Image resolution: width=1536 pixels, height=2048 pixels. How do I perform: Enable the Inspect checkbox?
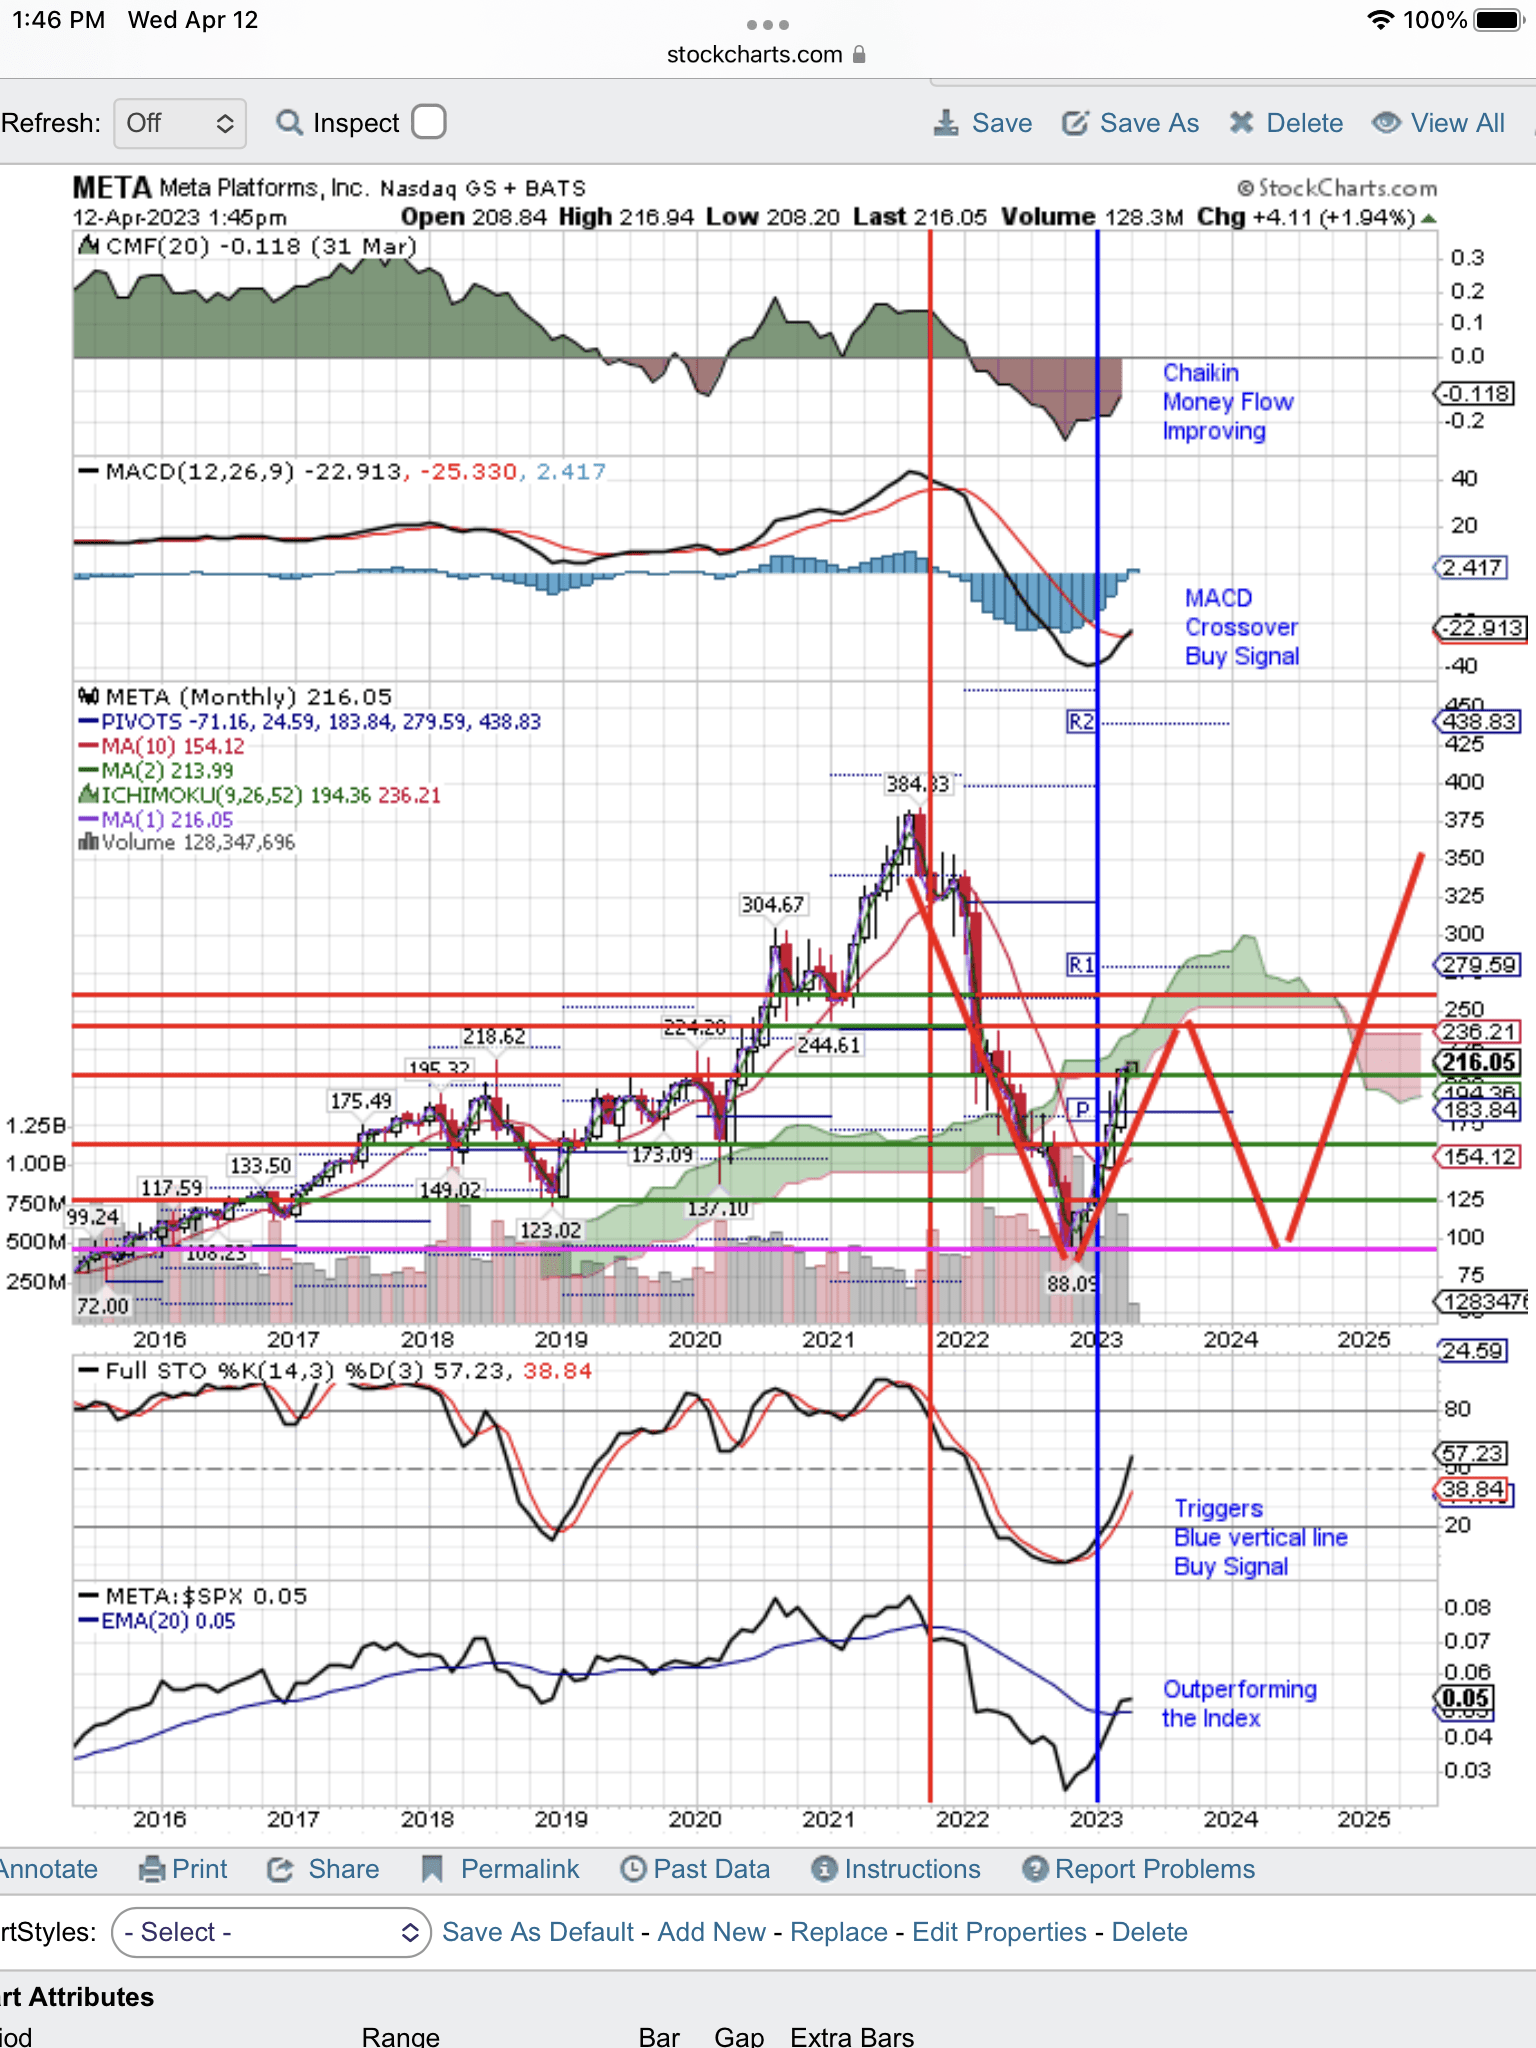[x=429, y=122]
